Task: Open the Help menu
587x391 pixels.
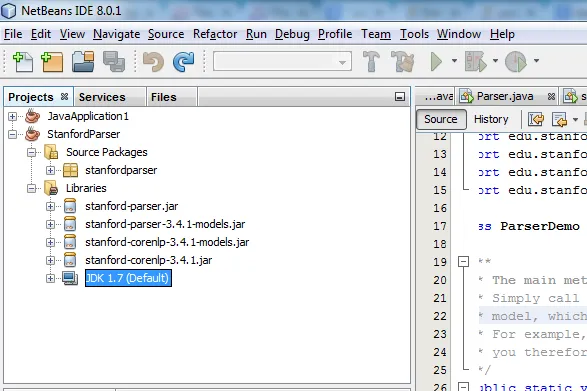Action: coord(502,34)
